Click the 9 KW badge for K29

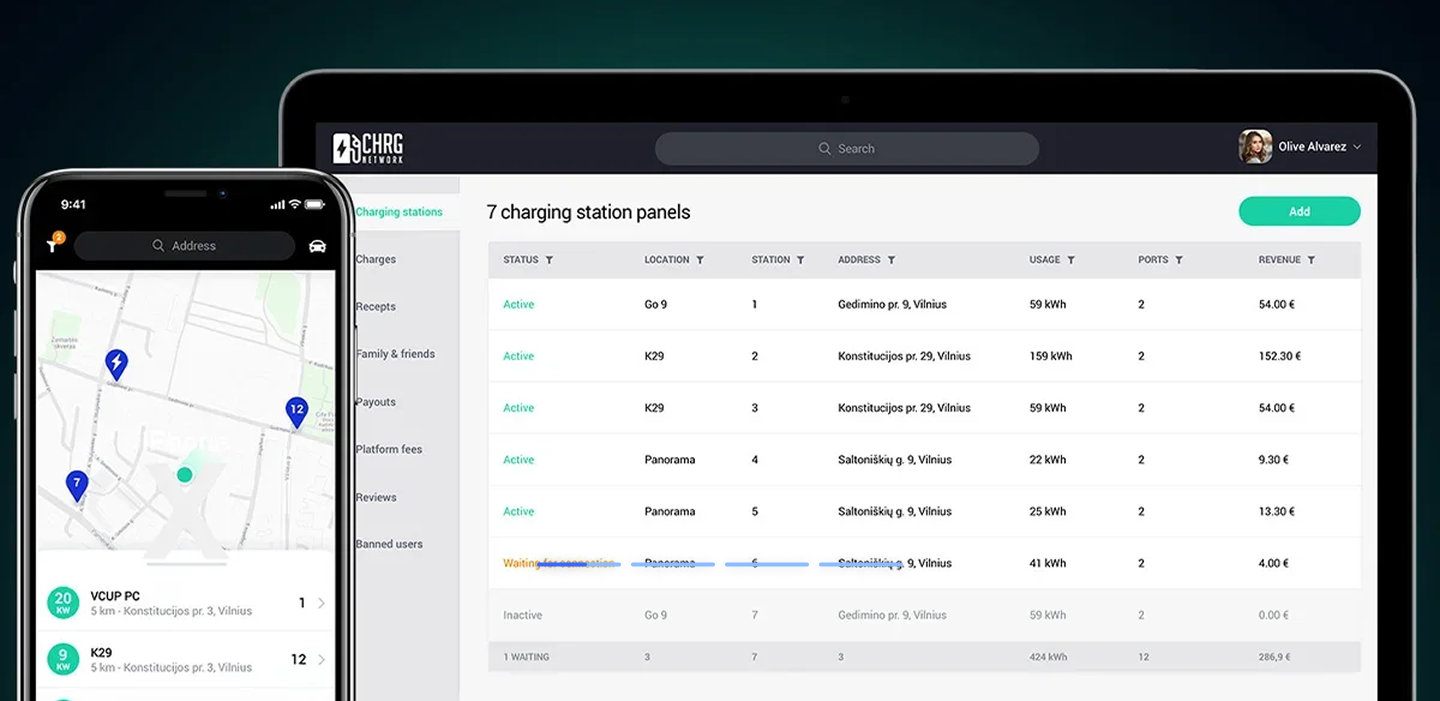63,660
